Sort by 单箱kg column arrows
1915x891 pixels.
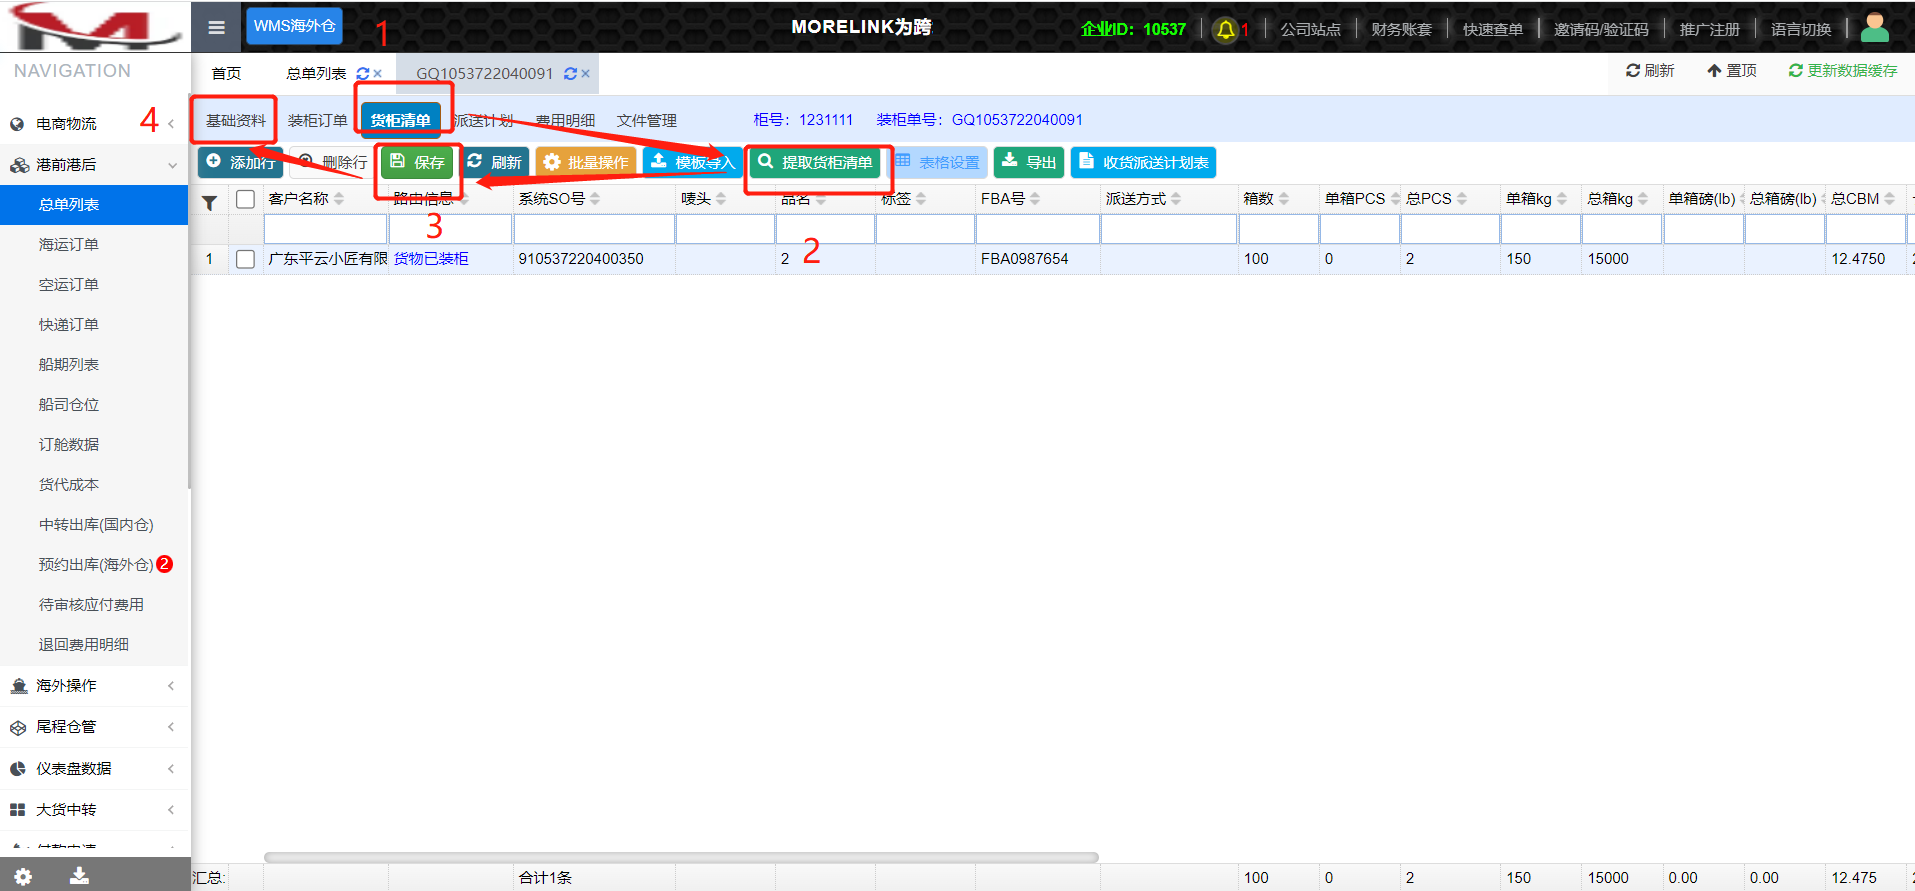point(1562,199)
